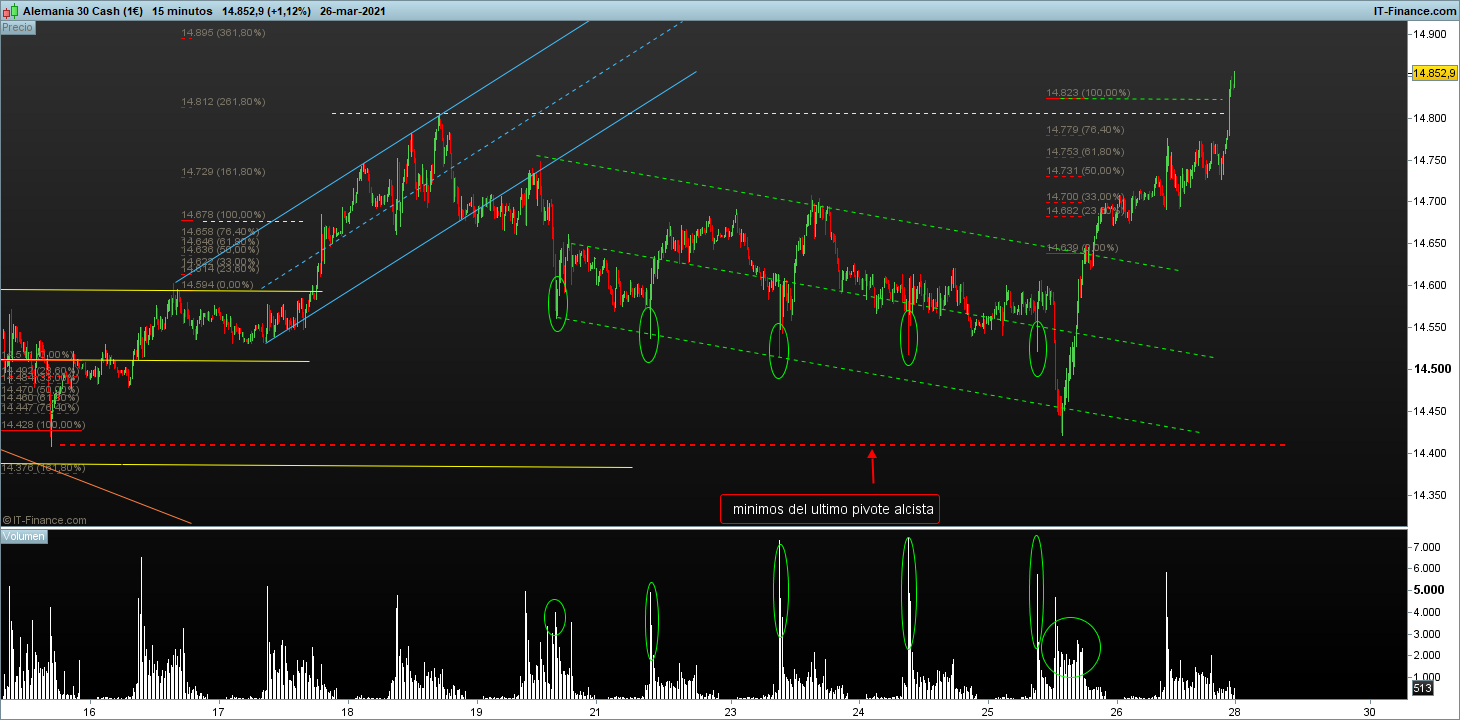
Task: Open the Volumen panel label
Action: click(x=24, y=537)
